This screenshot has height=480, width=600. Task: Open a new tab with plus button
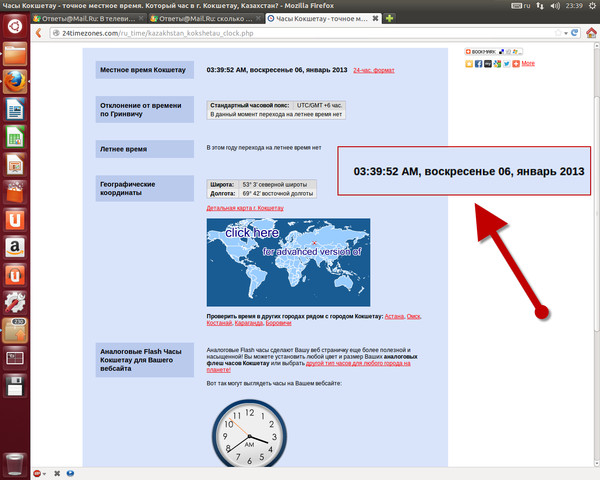(390, 19)
